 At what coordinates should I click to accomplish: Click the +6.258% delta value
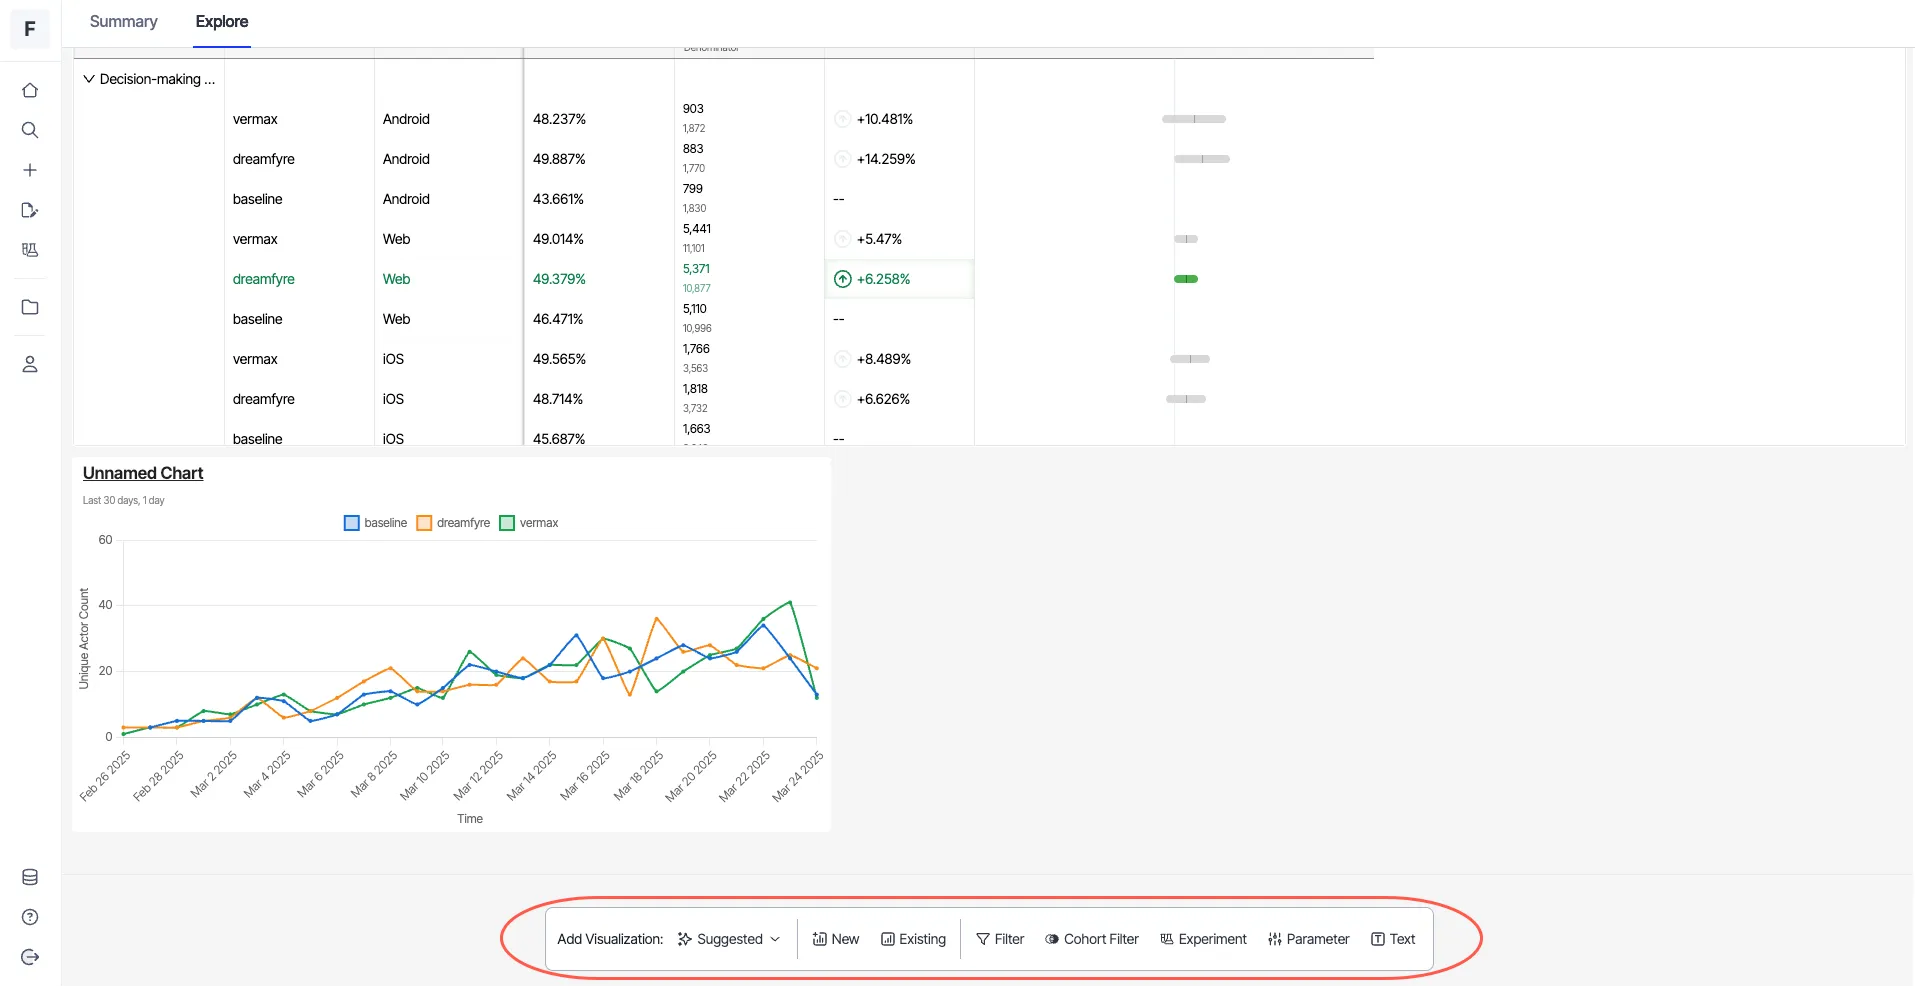pos(883,279)
